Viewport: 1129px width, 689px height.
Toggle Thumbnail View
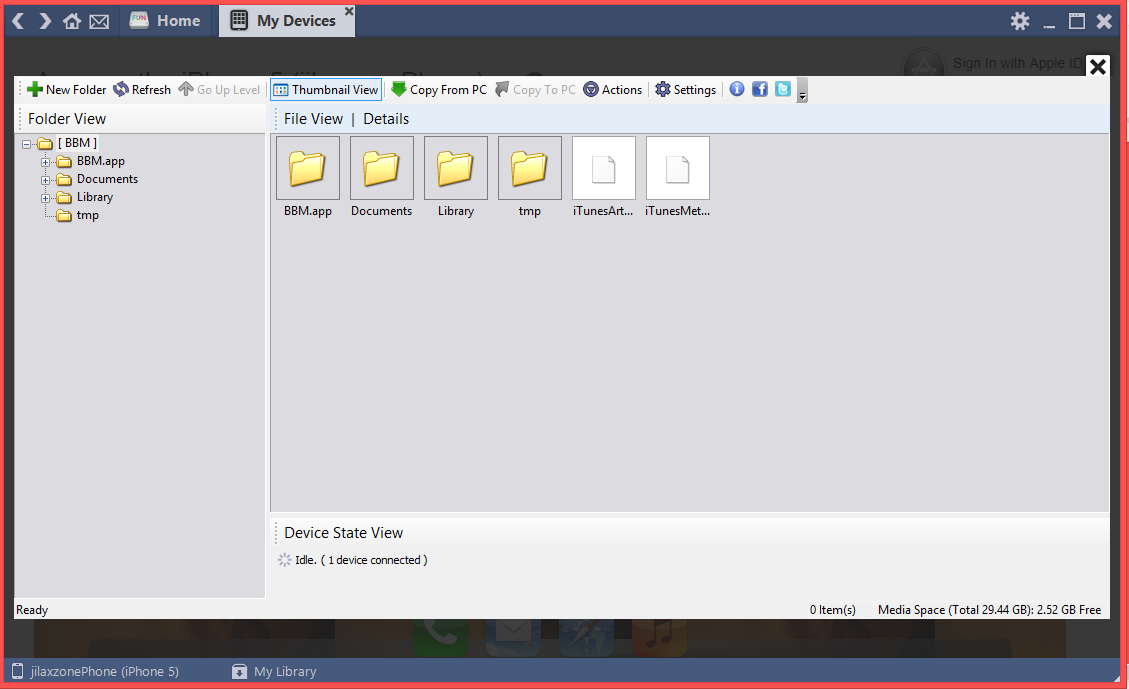(326, 89)
